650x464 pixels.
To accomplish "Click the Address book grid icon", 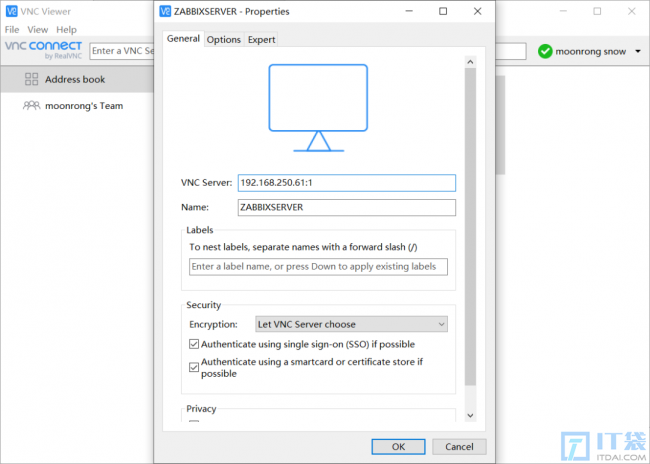I will [32, 79].
